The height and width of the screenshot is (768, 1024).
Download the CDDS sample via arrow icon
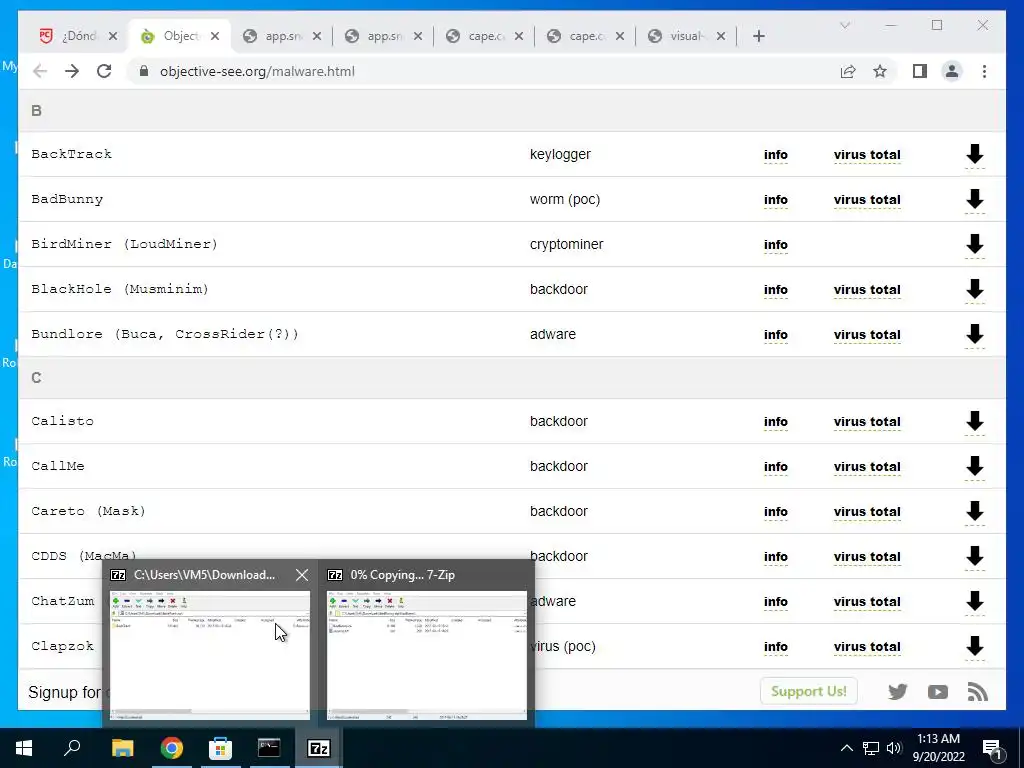[x=974, y=556]
